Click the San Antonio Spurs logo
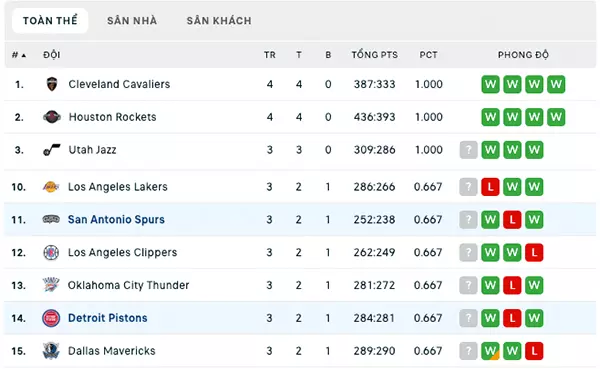The width and height of the screenshot is (600, 369). [51, 219]
